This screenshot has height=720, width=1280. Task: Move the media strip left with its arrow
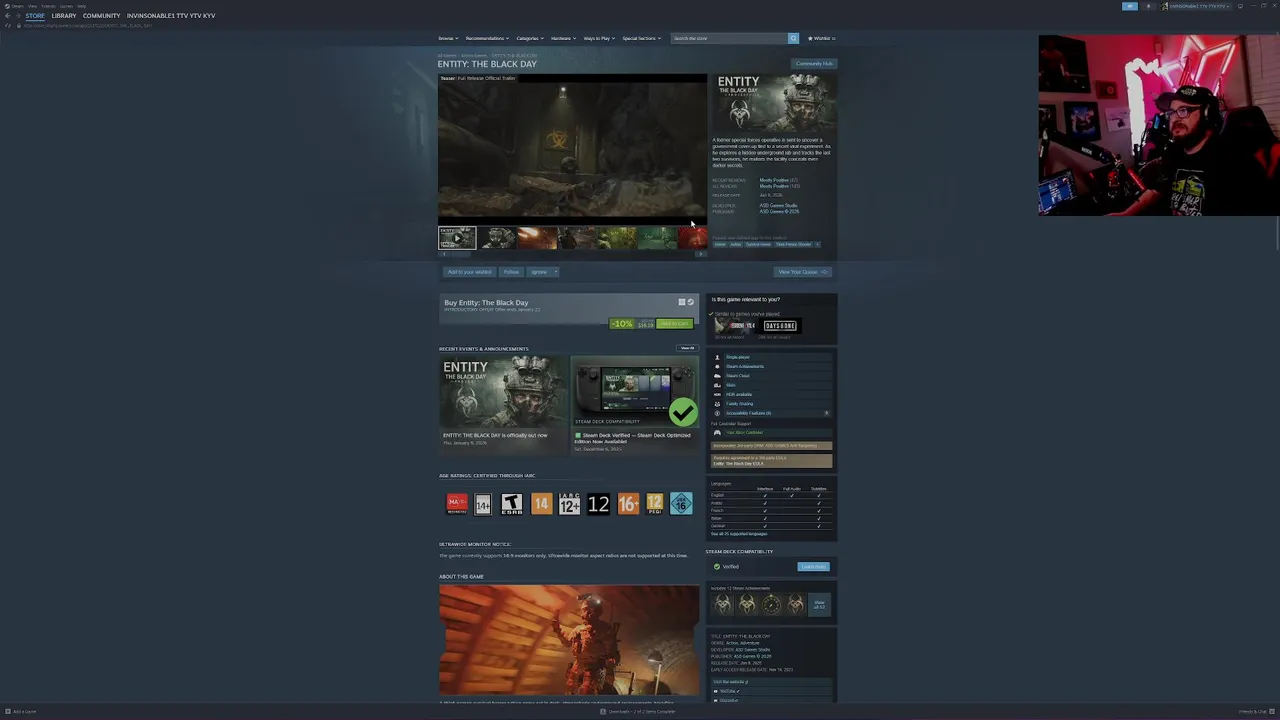[x=444, y=254]
